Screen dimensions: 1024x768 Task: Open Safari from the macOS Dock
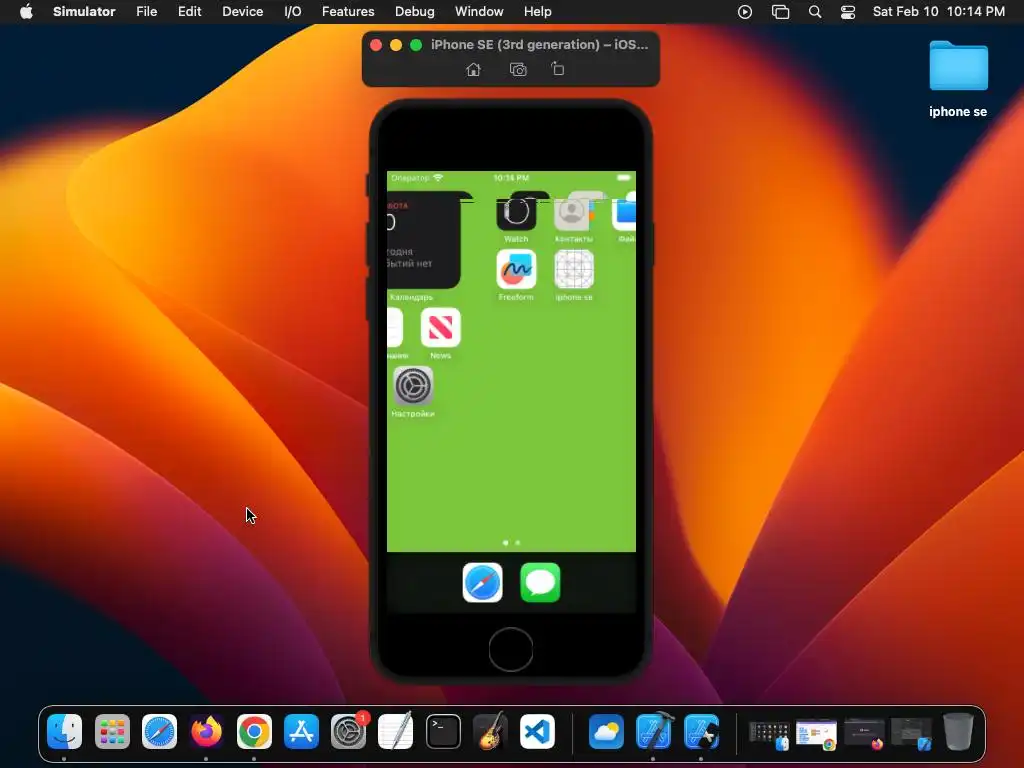coord(159,731)
